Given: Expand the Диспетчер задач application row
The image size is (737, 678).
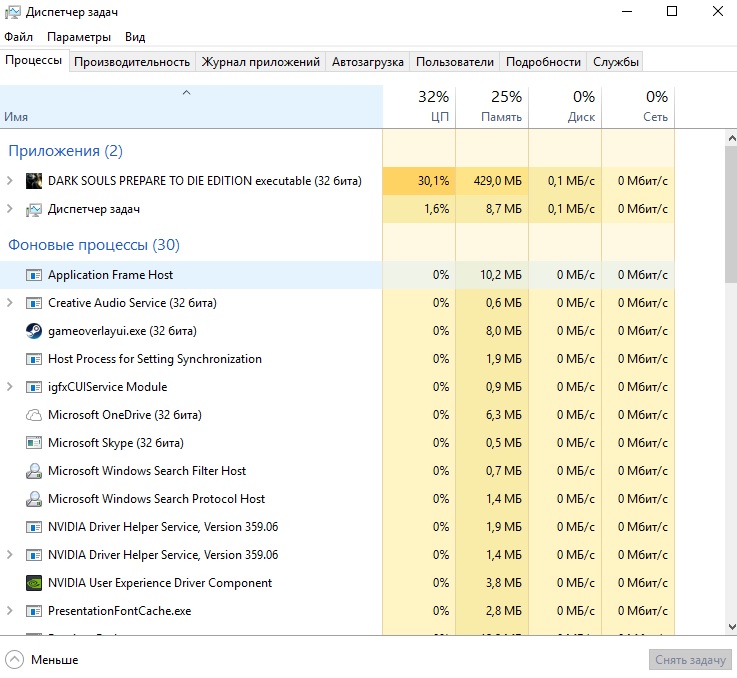Looking at the screenshot, I should point(9,209).
